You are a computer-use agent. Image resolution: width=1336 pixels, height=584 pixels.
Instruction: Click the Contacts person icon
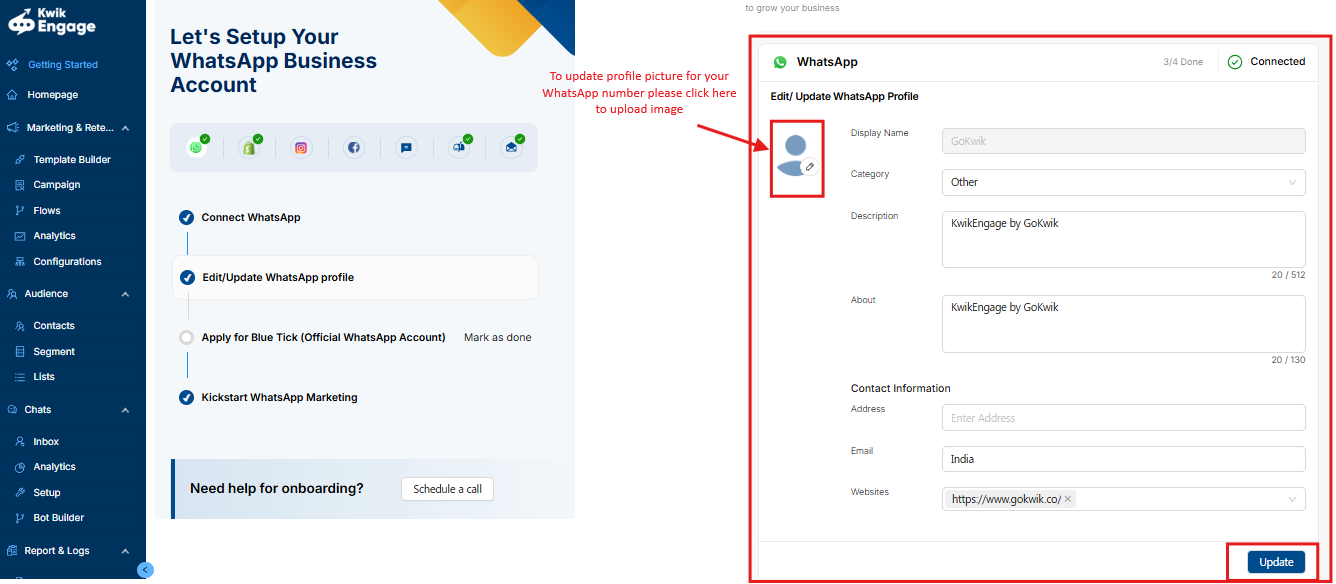[x=21, y=326]
